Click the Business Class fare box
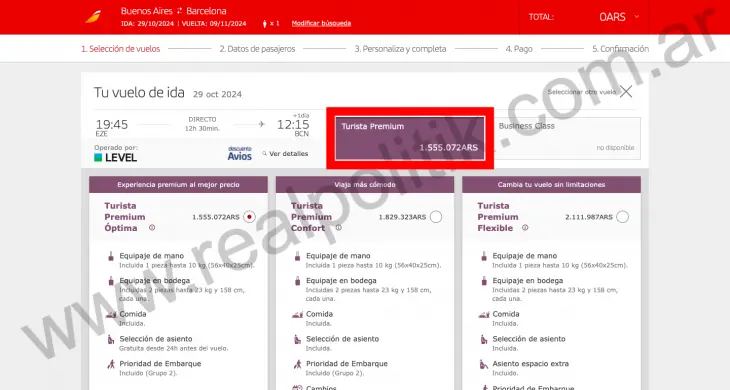The height and width of the screenshot is (390, 730). pos(567,138)
